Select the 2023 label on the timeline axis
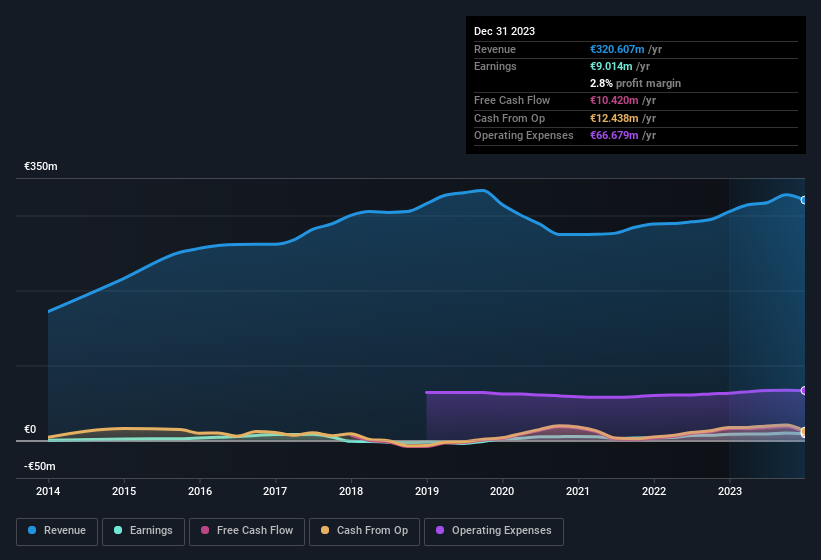 pyautogui.click(x=730, y=491)
